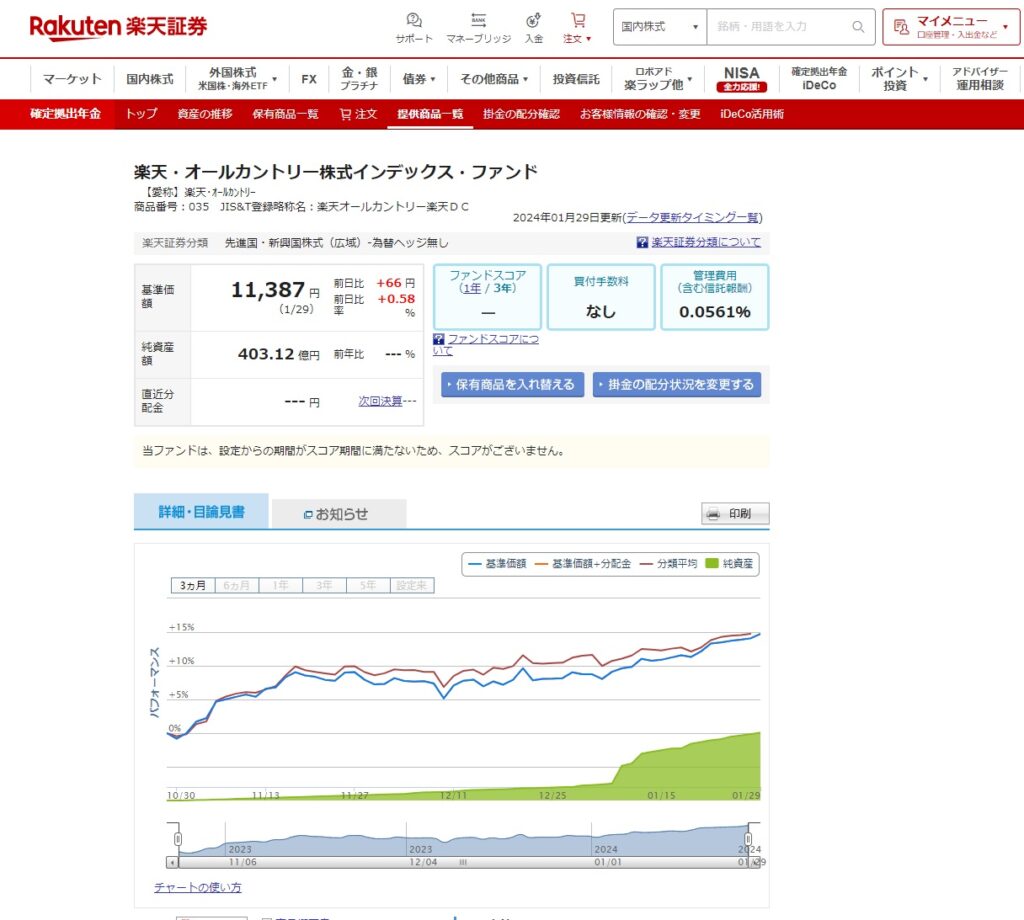Viewport: 1024px width, 920px height.
Task: Expand the ロボアド 楽ラップ他 menu
Action: pos(690,79)
